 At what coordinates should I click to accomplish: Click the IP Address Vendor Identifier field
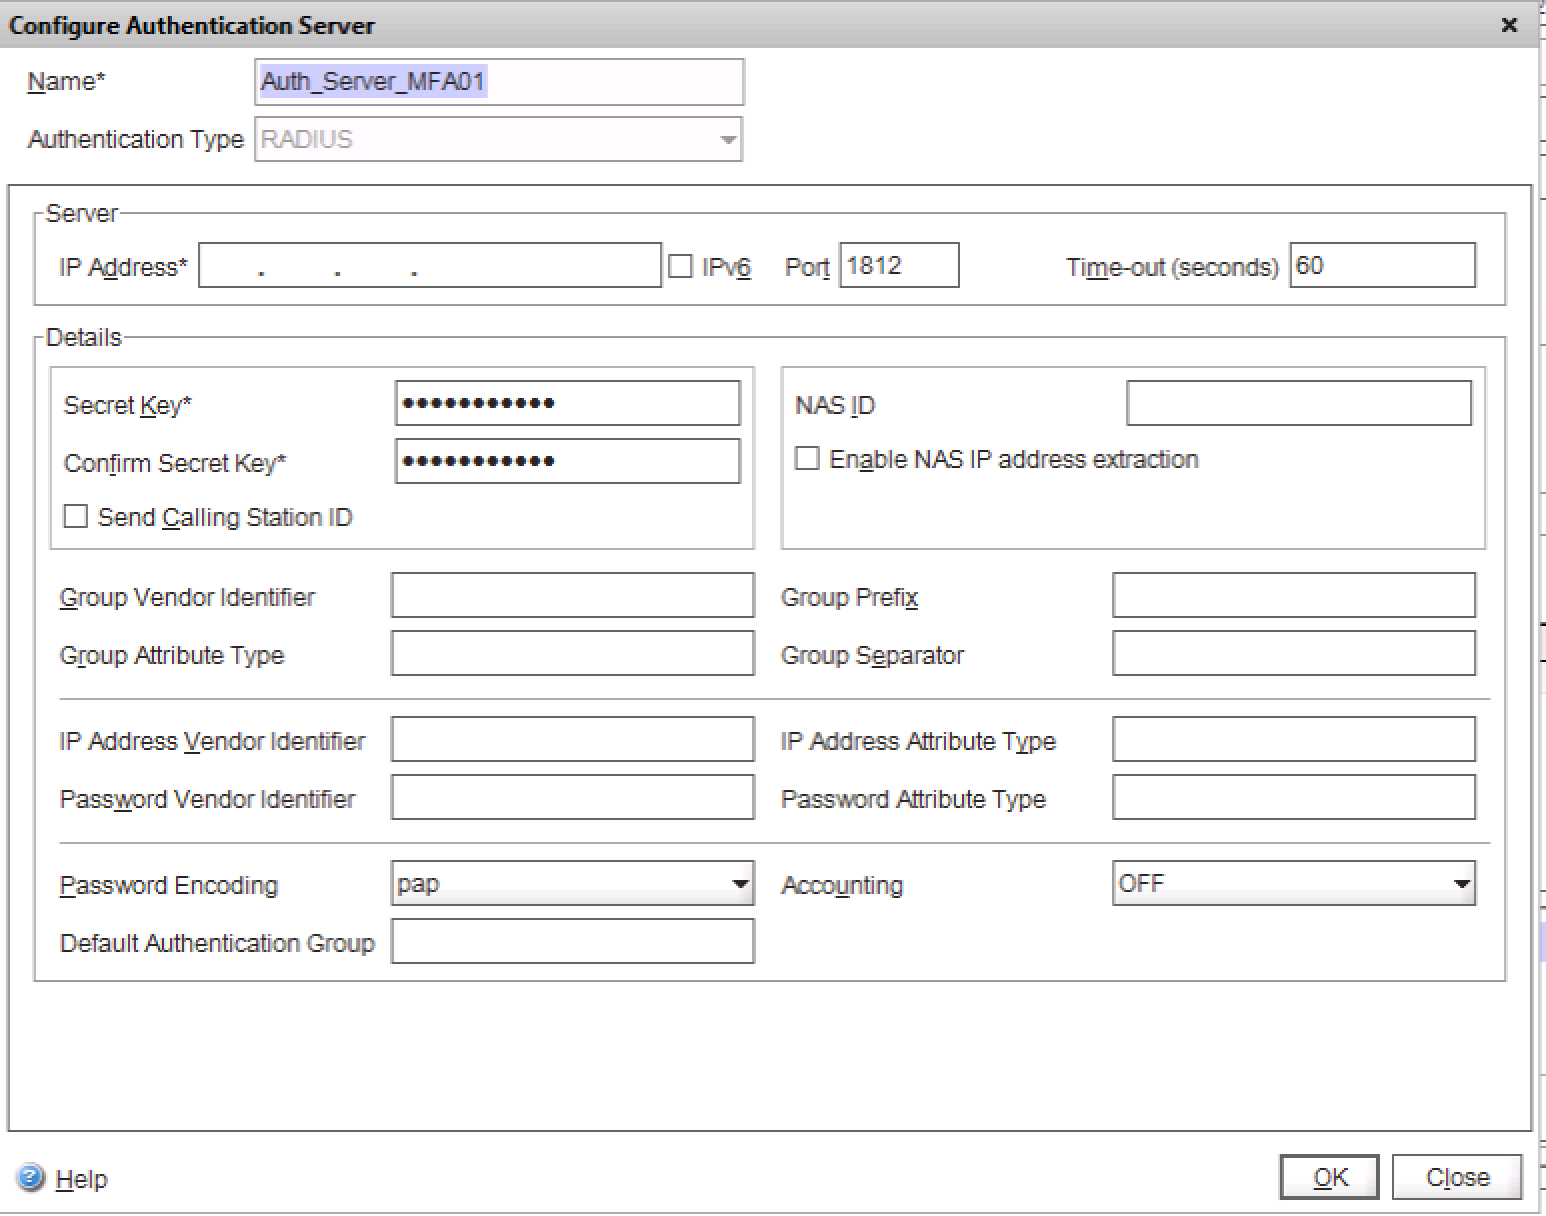coord(572,739)
